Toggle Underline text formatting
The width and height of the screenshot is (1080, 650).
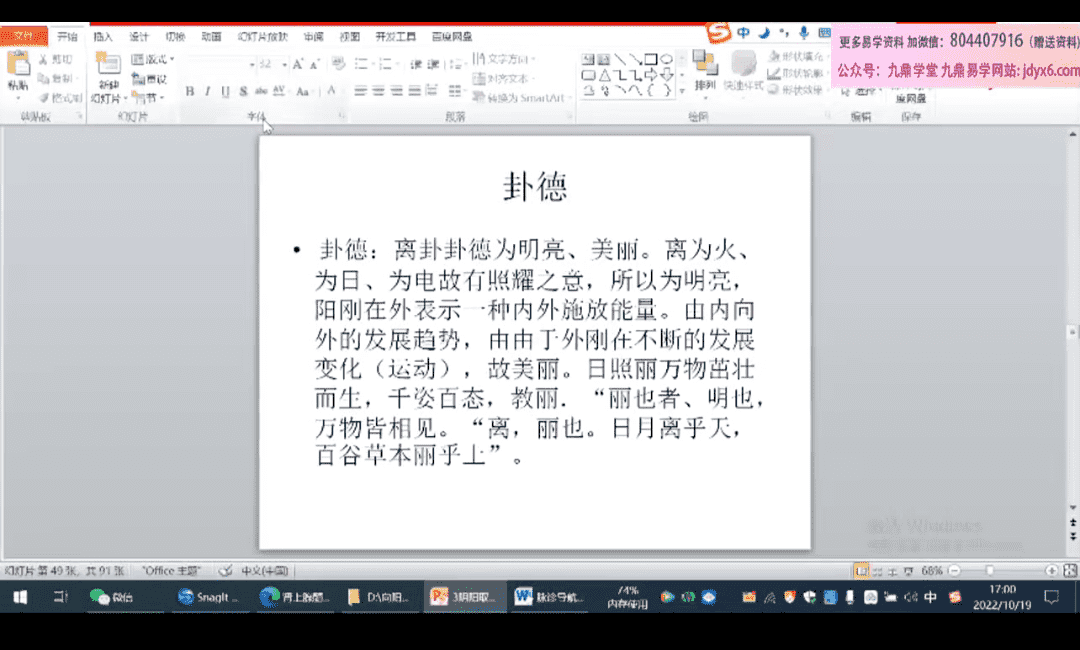coord(226,91)
